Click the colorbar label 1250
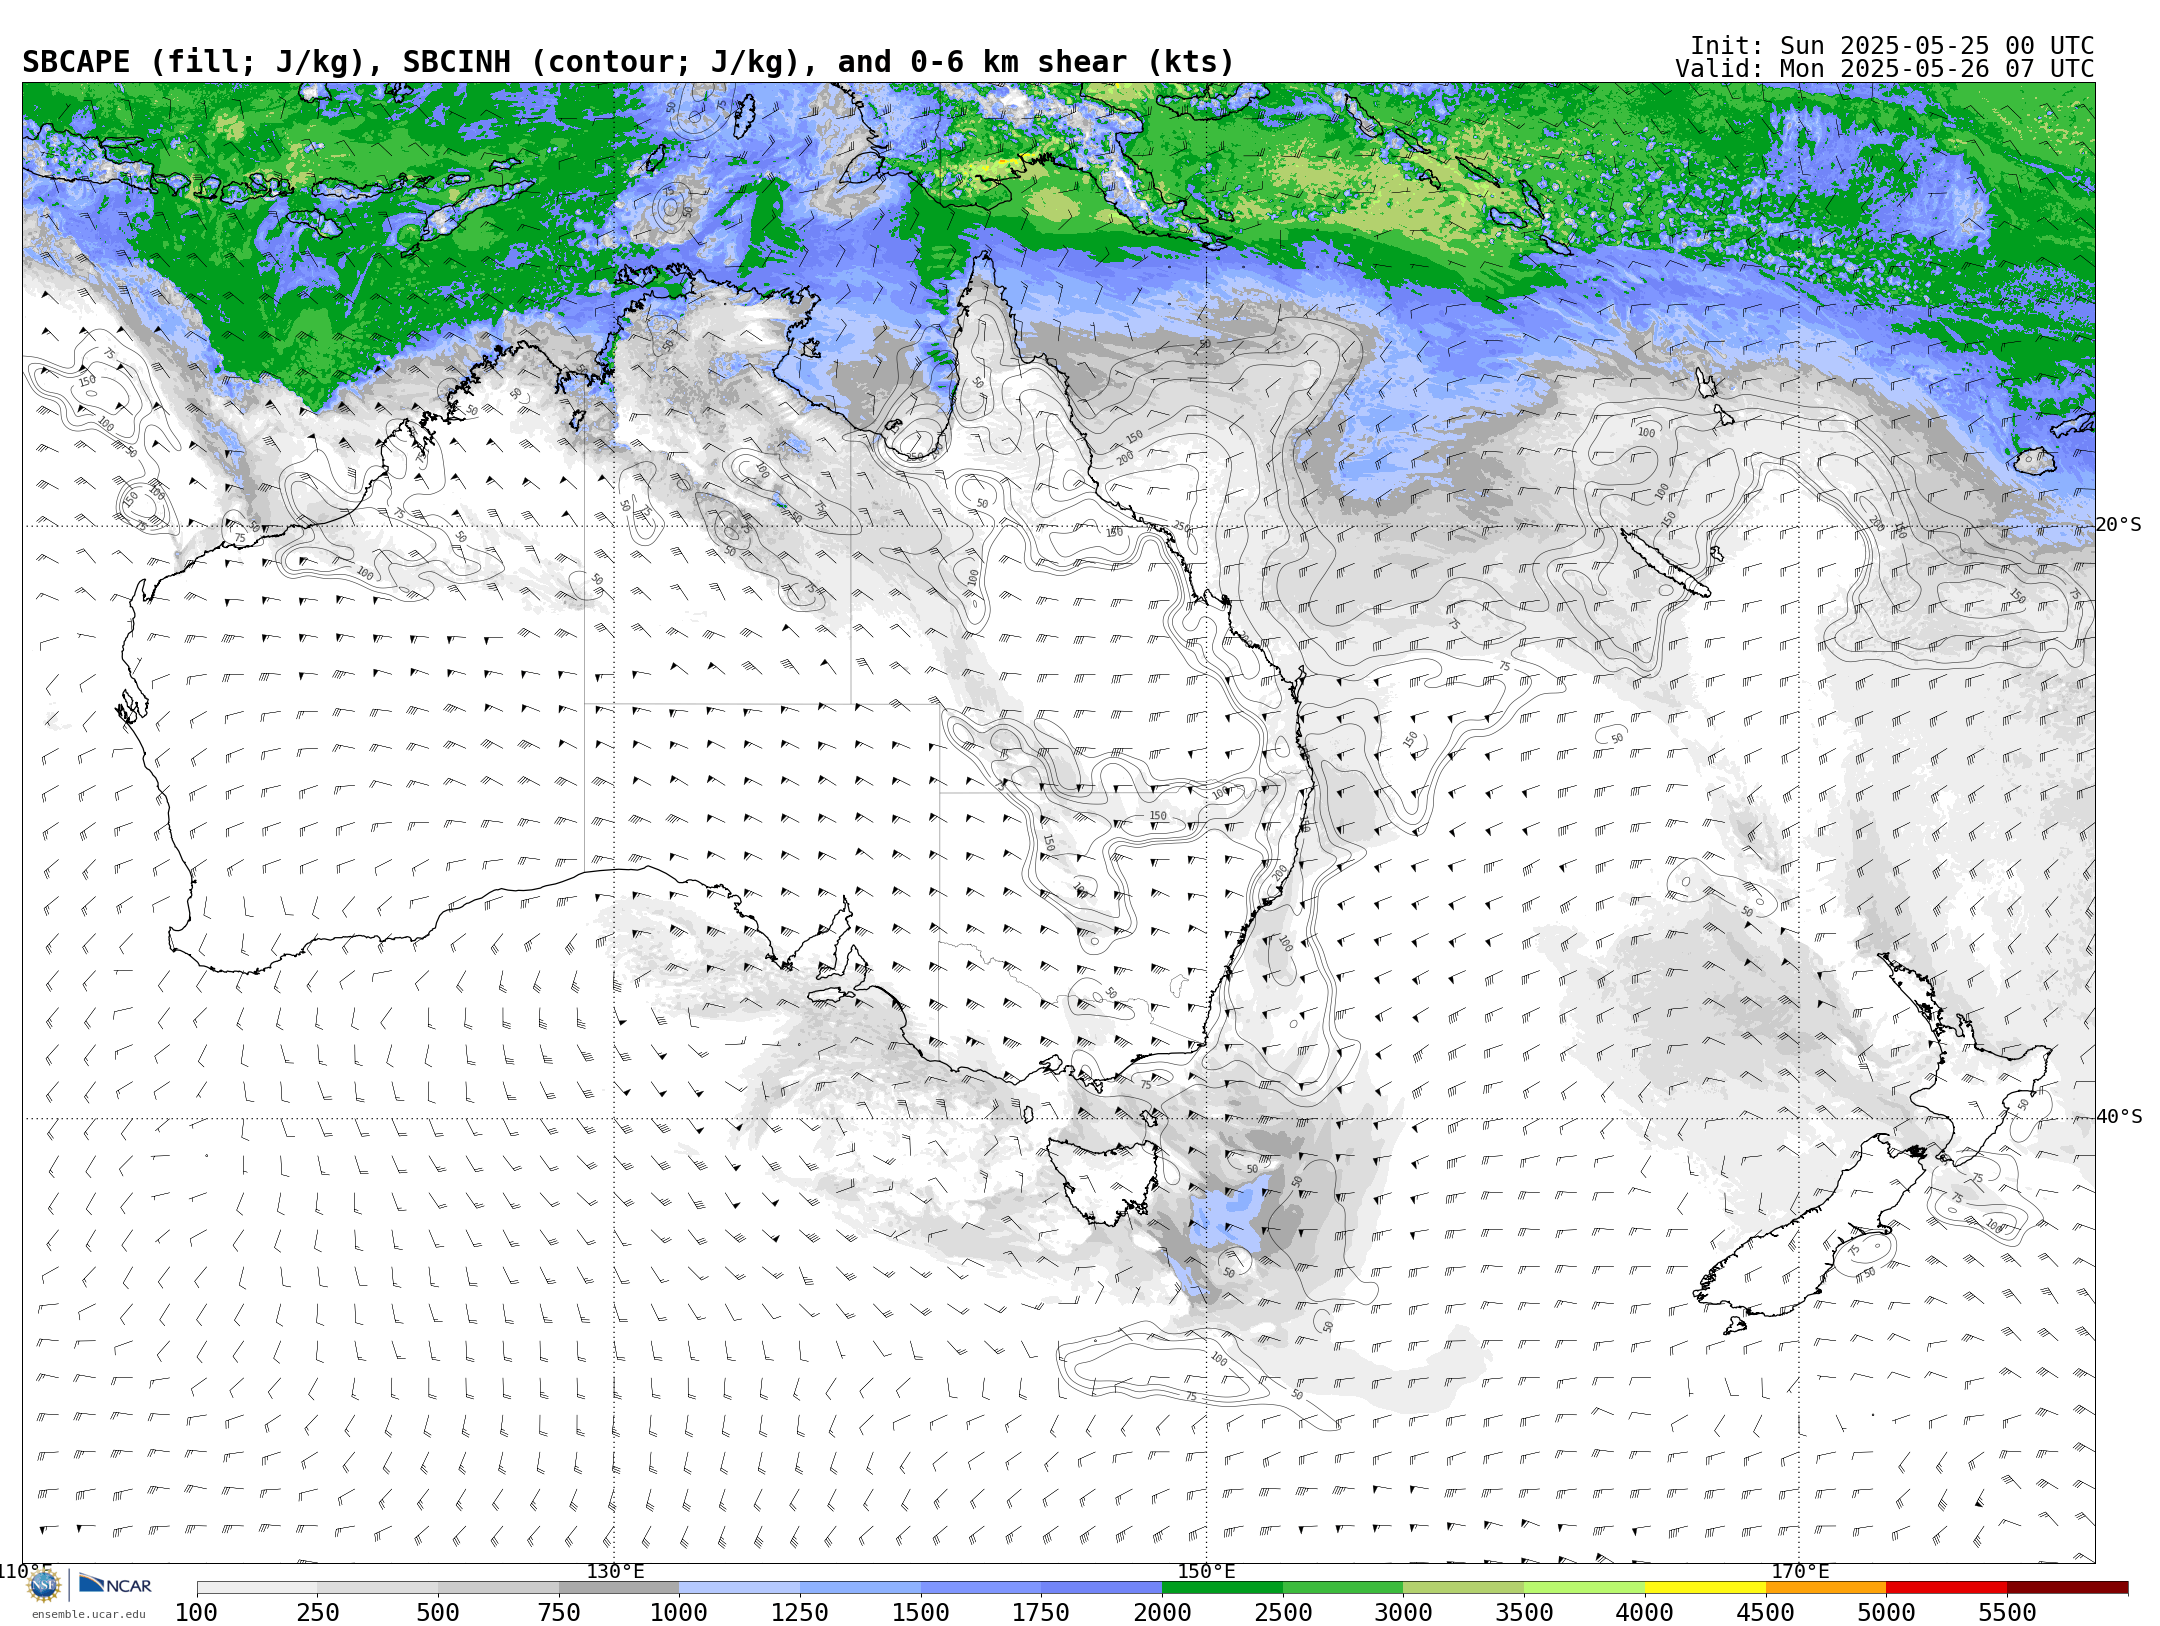 click(x=800, y=1612)
